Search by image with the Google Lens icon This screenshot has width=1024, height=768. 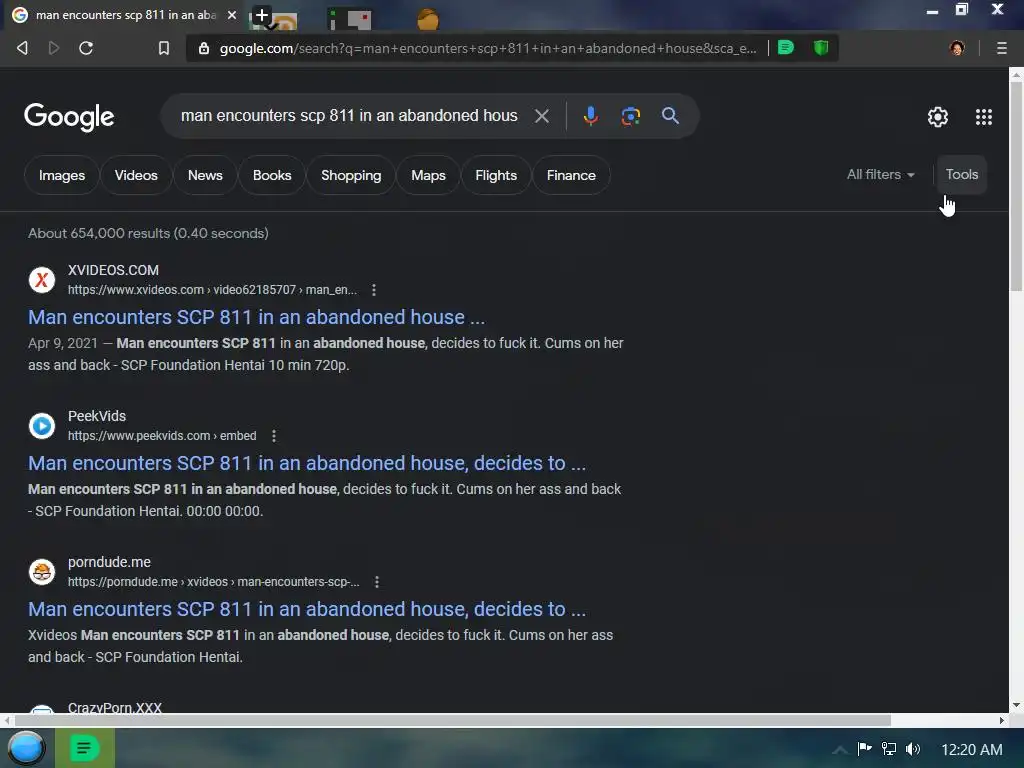[630, 116]
